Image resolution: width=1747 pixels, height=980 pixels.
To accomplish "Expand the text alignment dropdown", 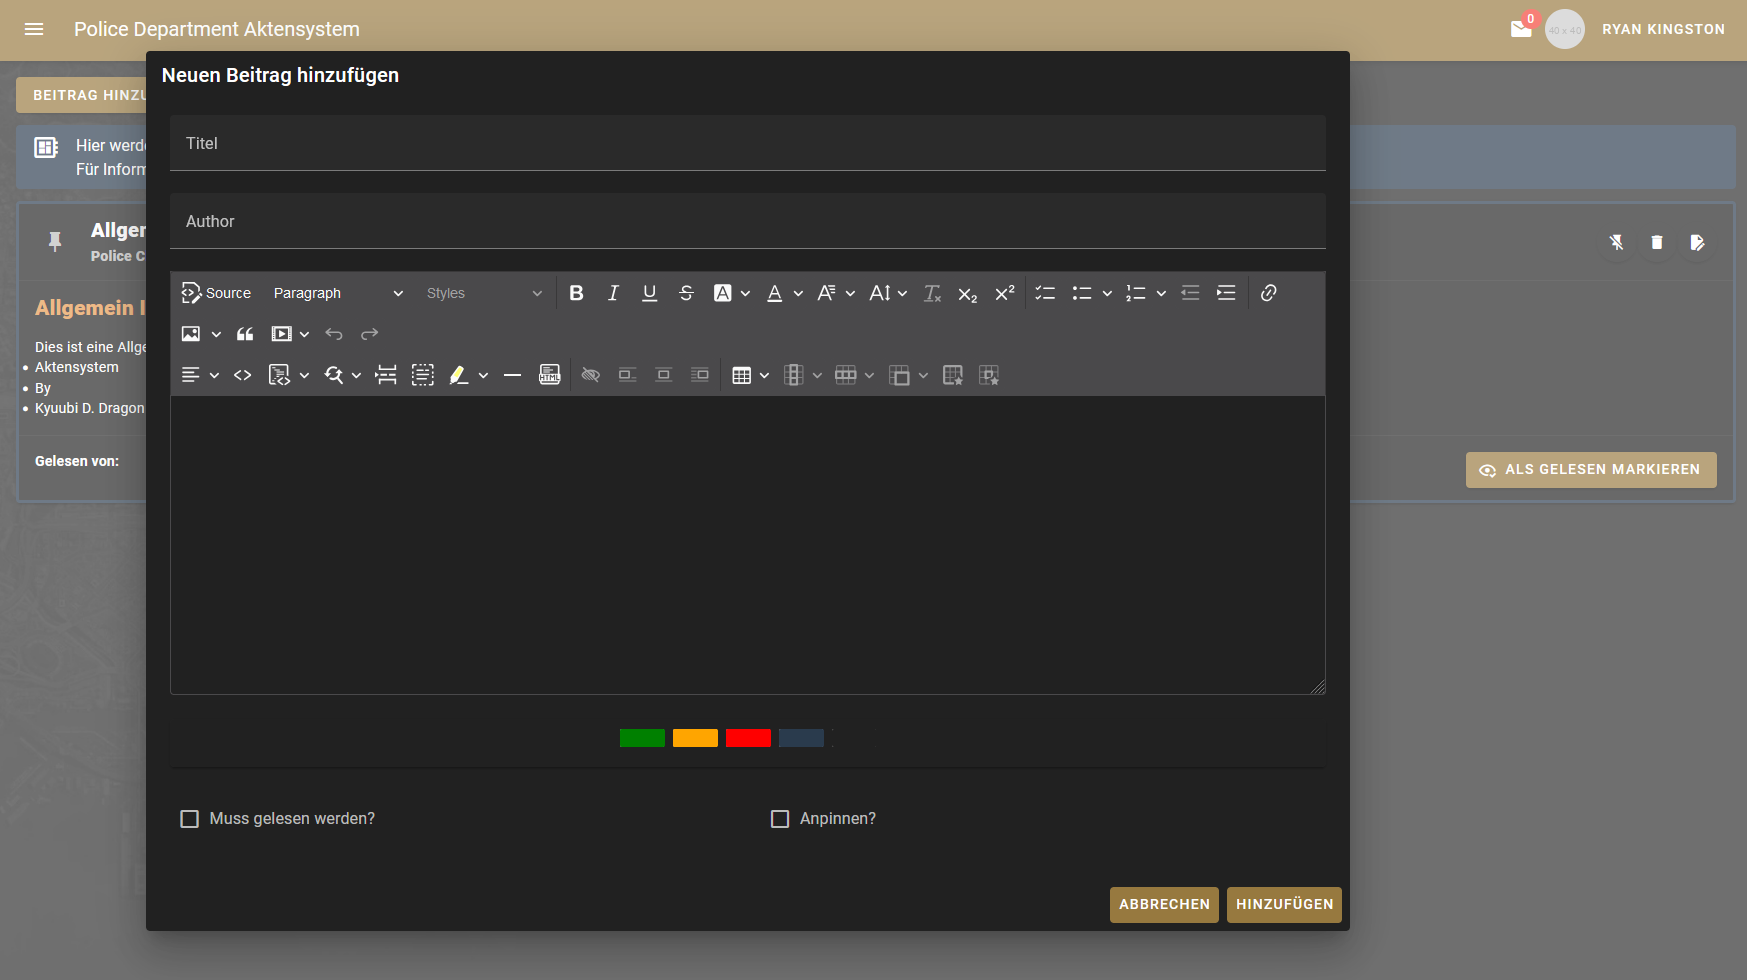I will coord(200,375).
